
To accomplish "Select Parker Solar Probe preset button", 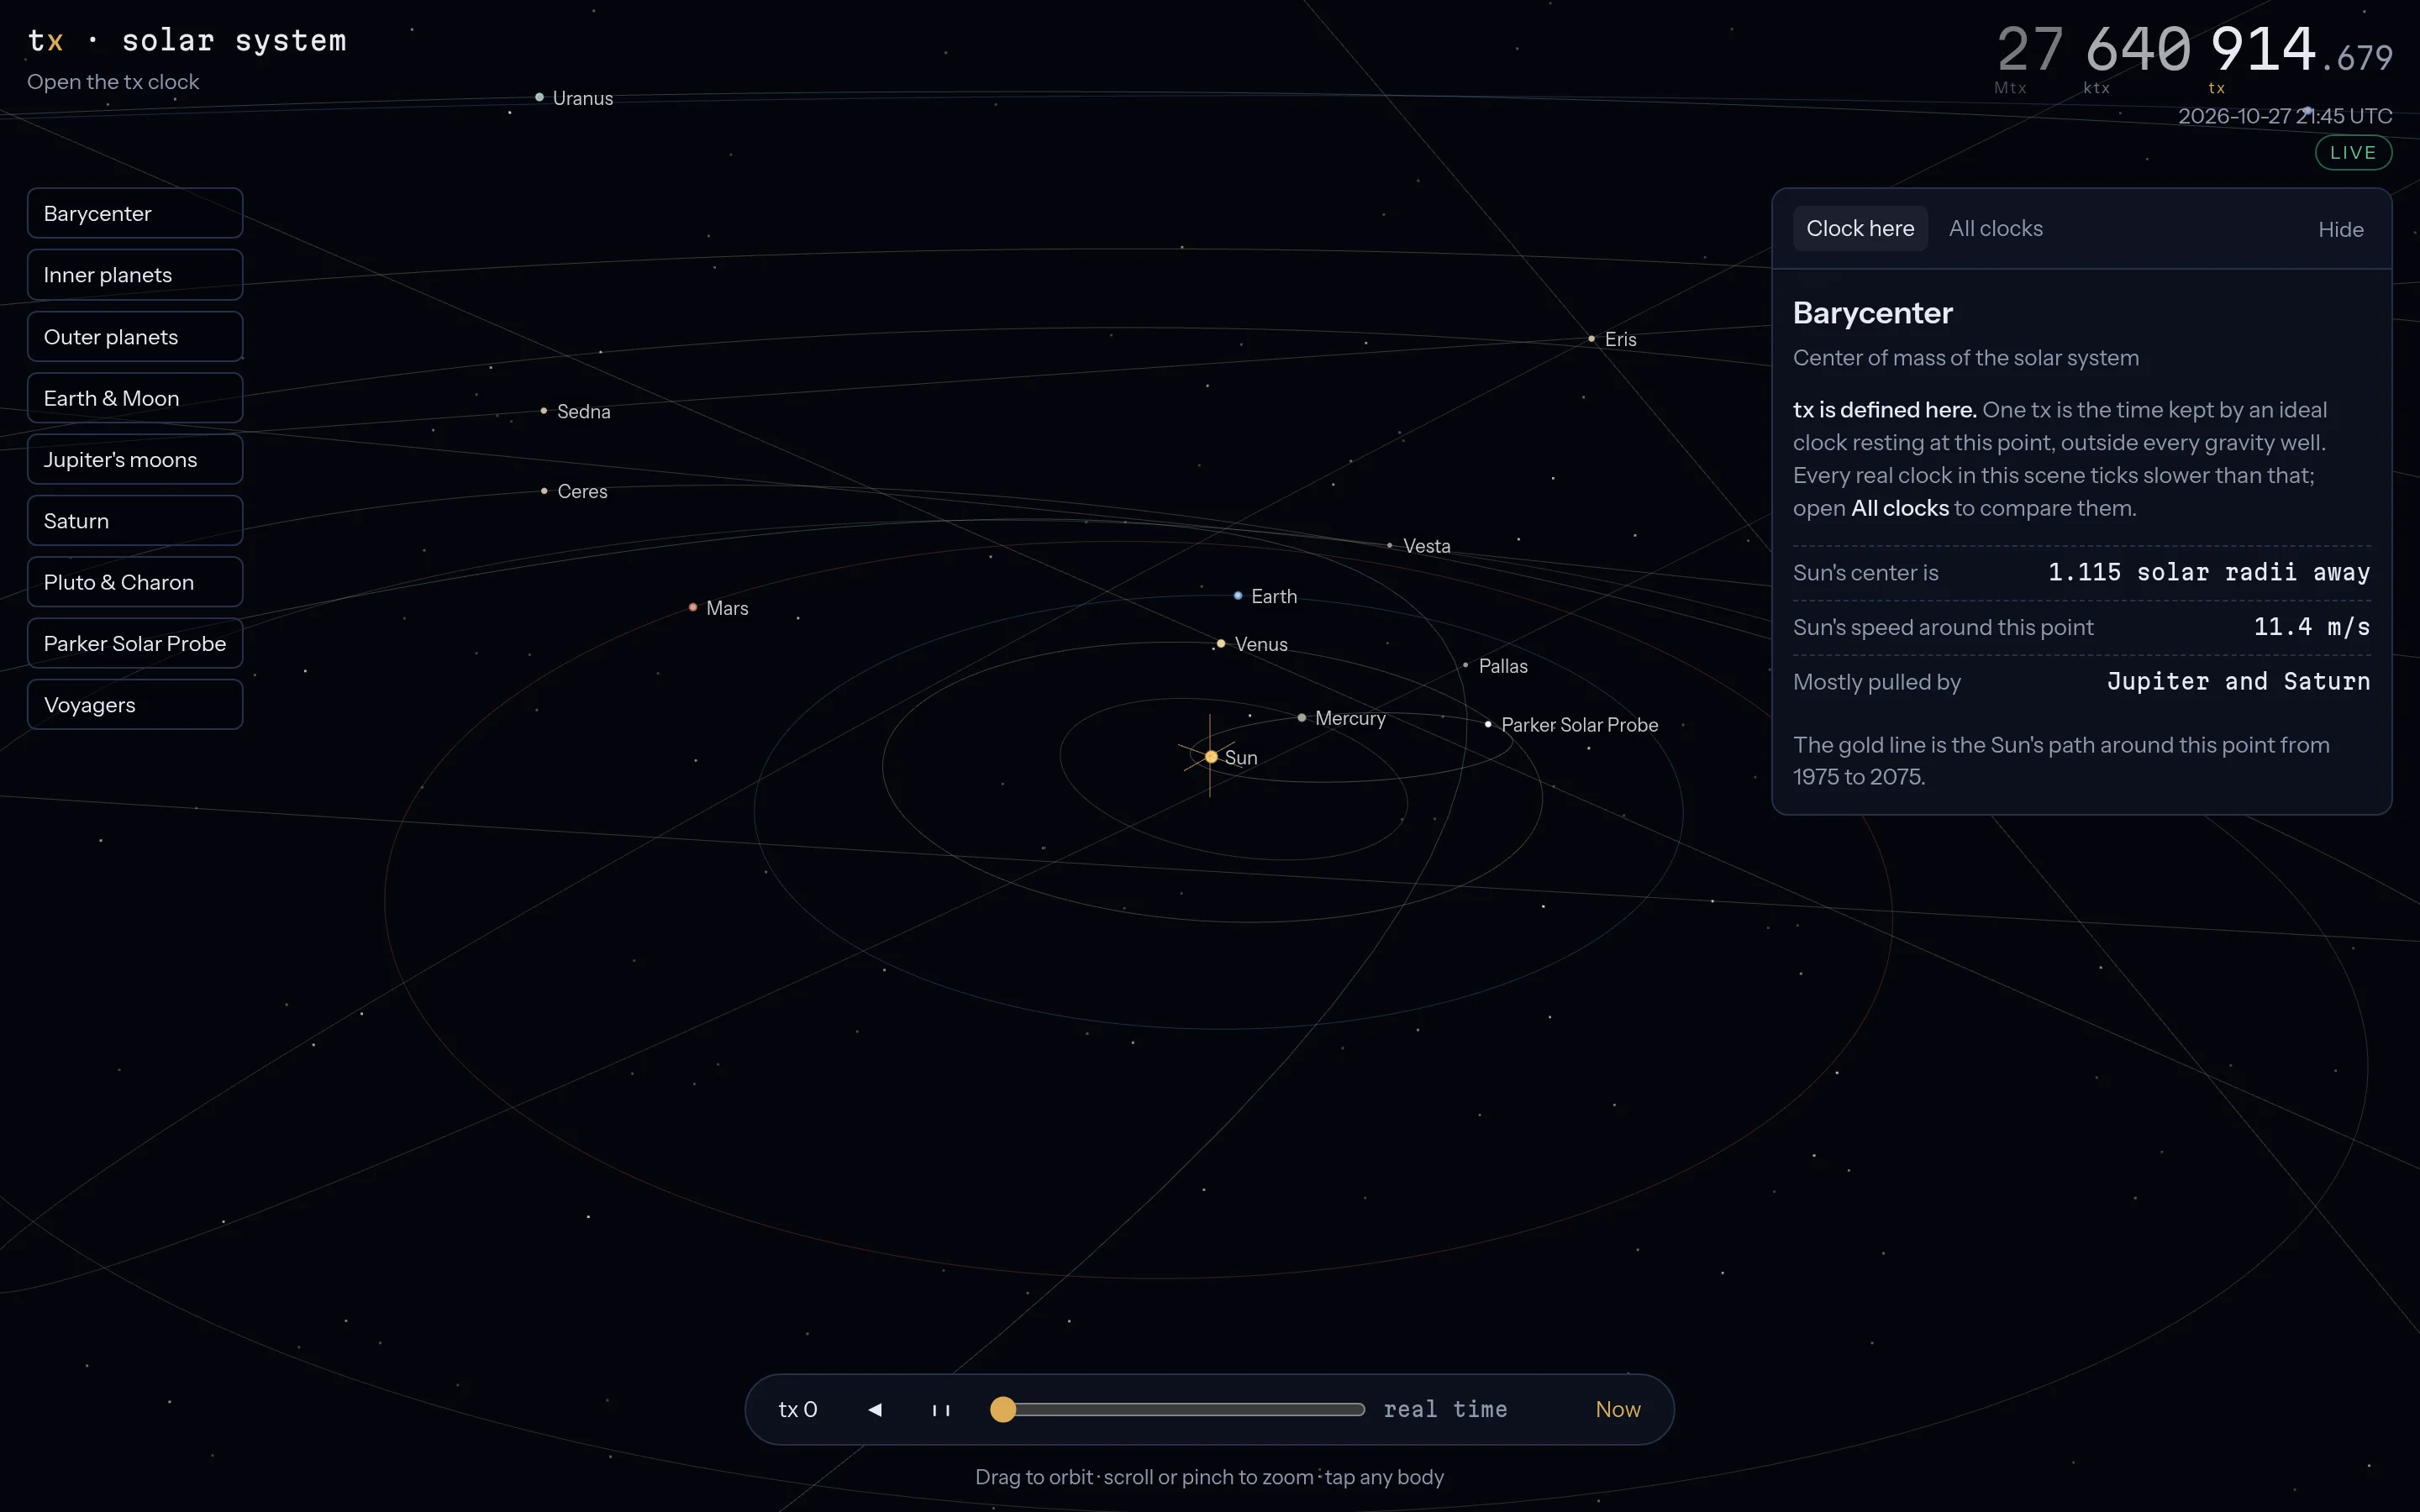I will click(135, 644).
